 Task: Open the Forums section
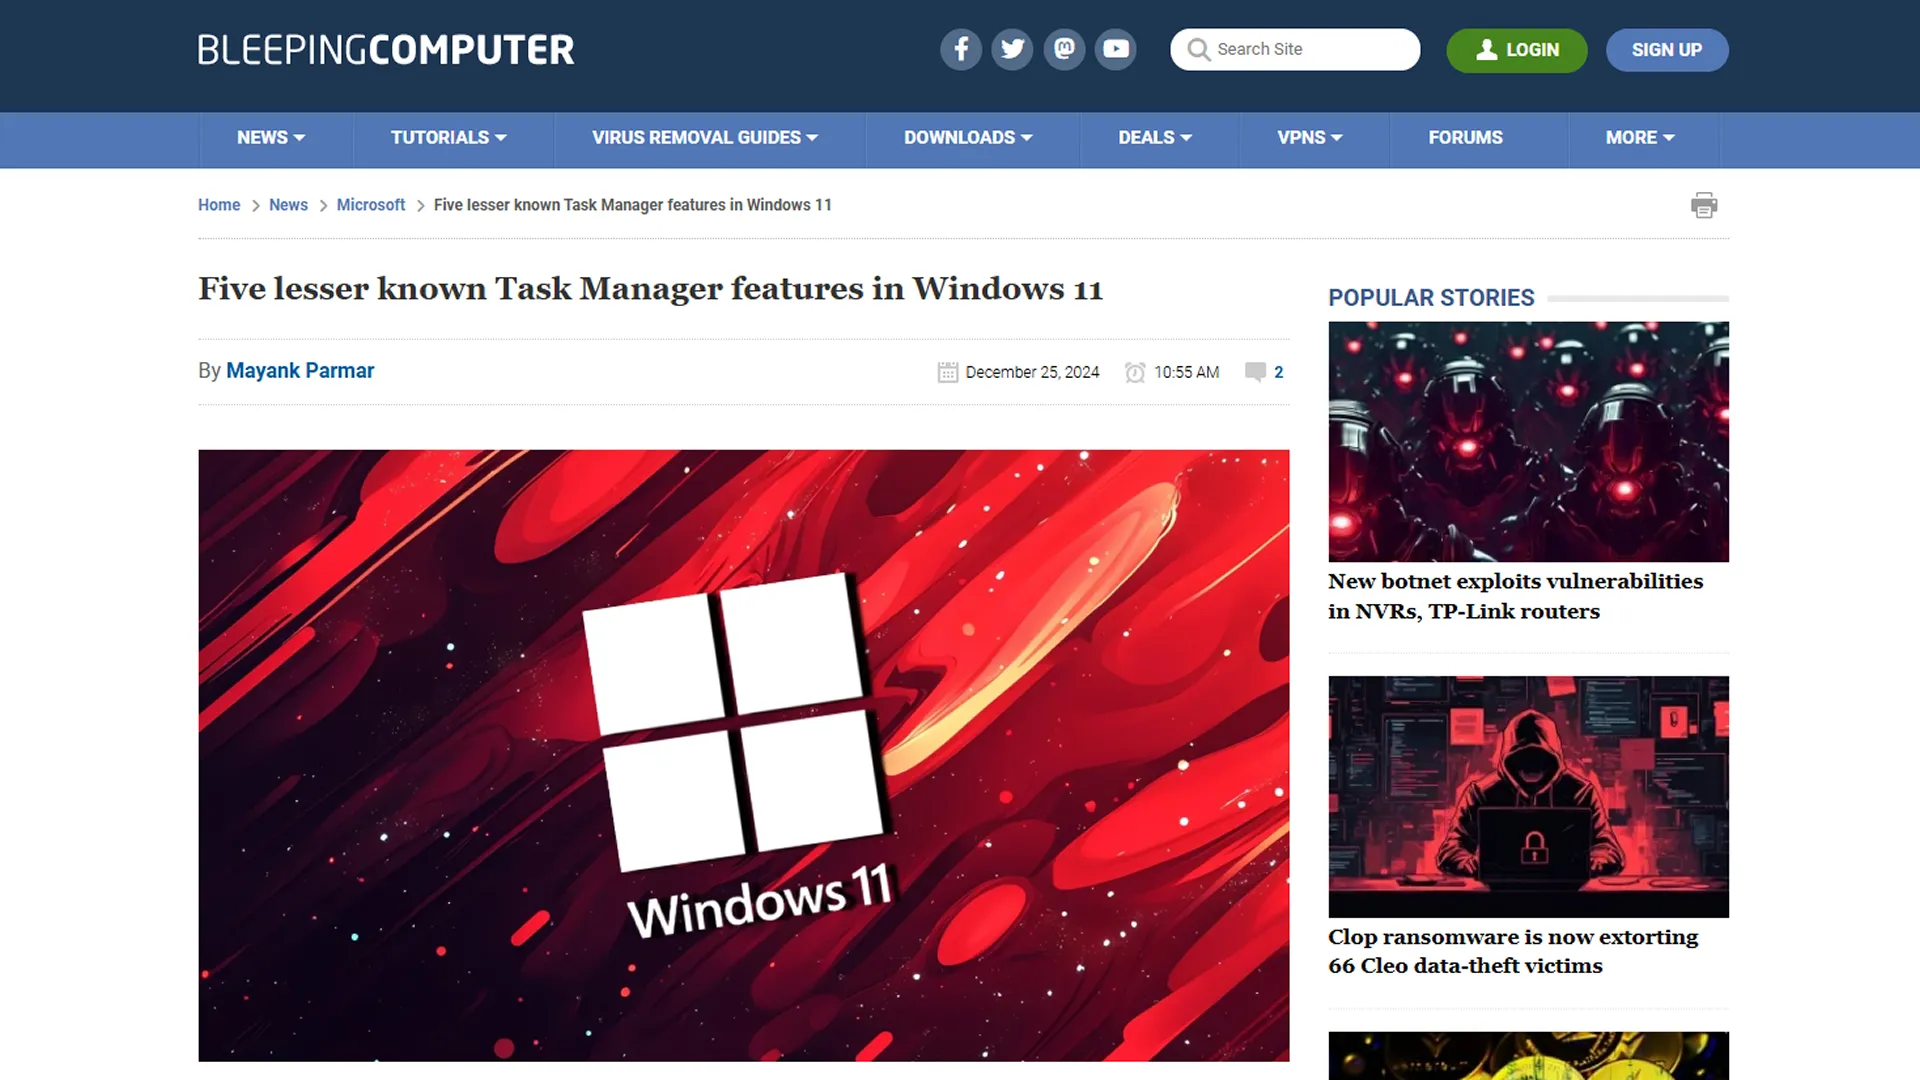pyautogui.click(x=1465, y=138)
